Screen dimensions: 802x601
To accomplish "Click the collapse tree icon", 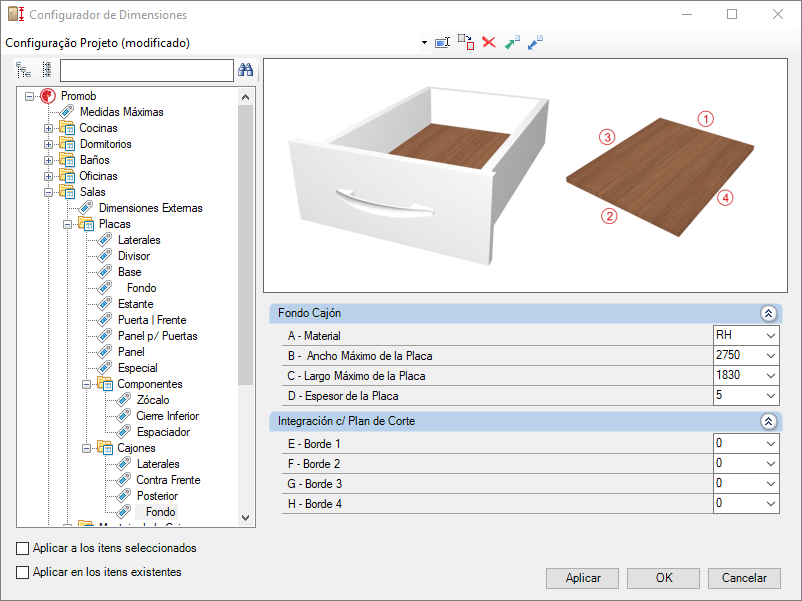I will [x=47, y=70].
